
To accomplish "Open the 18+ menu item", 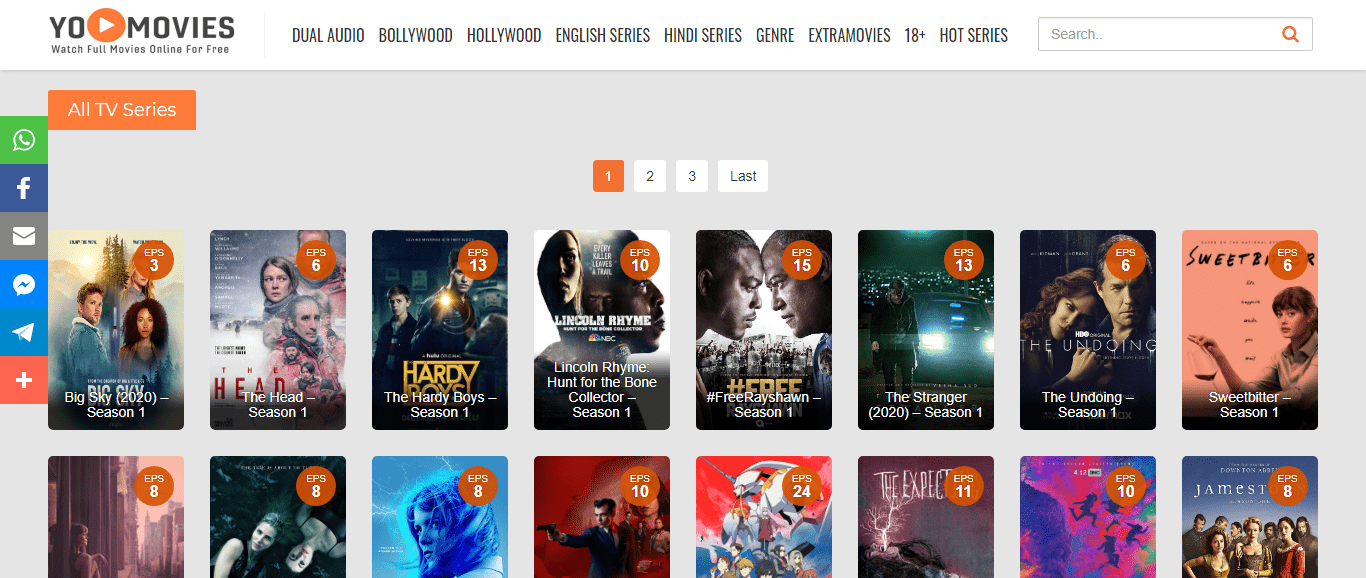I will pyautogui.click(x=915, y=35).
